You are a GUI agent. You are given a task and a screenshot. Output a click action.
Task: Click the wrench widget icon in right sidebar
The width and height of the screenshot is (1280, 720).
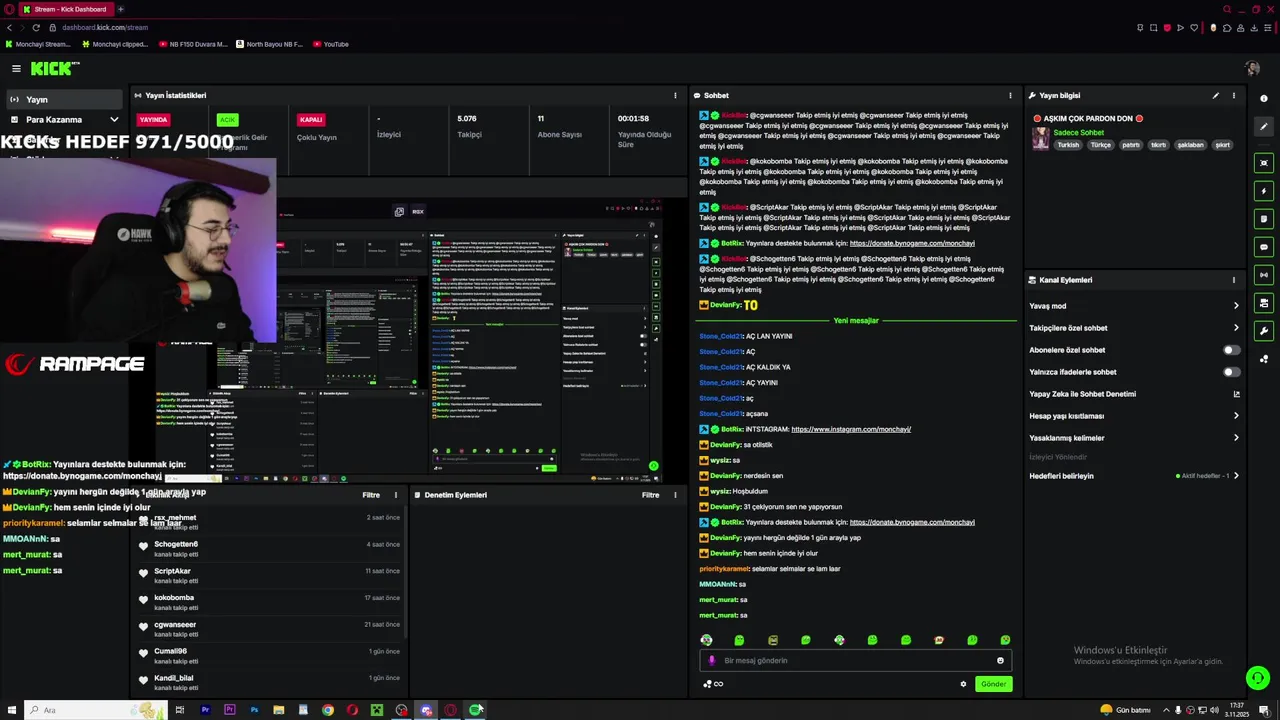[x=1264, y=331]
